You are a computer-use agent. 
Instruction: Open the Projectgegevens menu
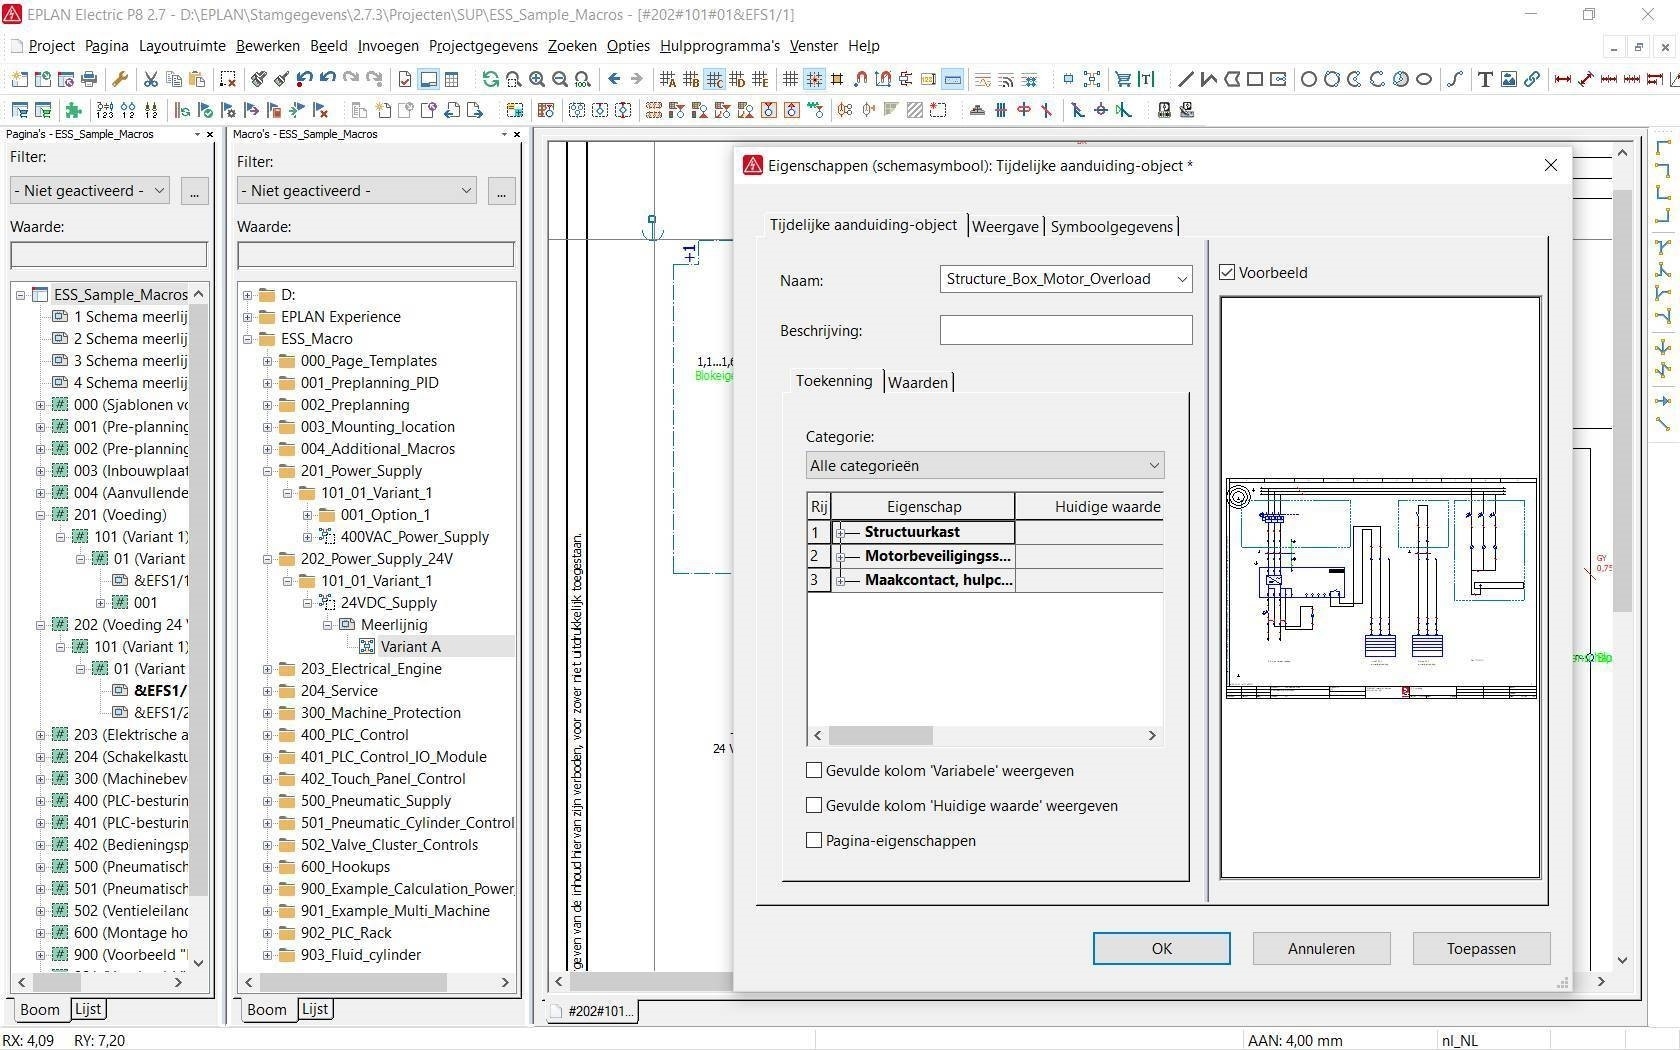point(483,46)
